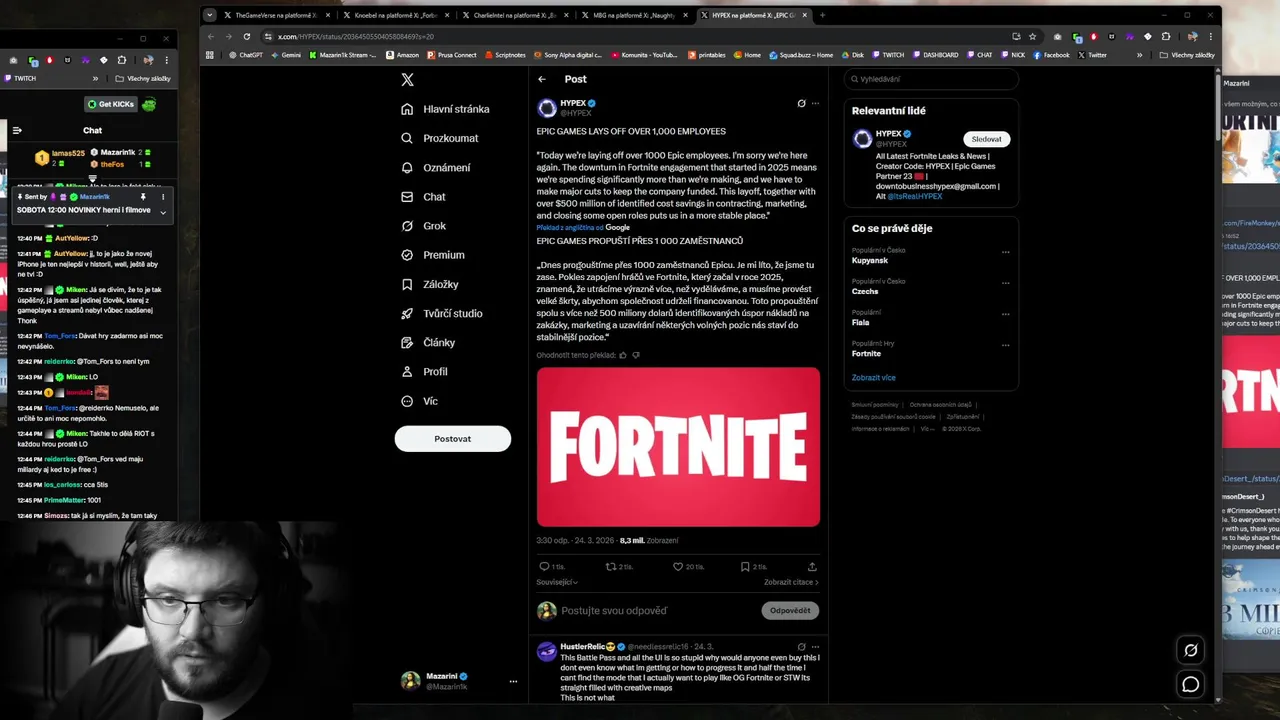Click HYPEX avatar on the post
Screen dimensions: 1280x720
547,108
